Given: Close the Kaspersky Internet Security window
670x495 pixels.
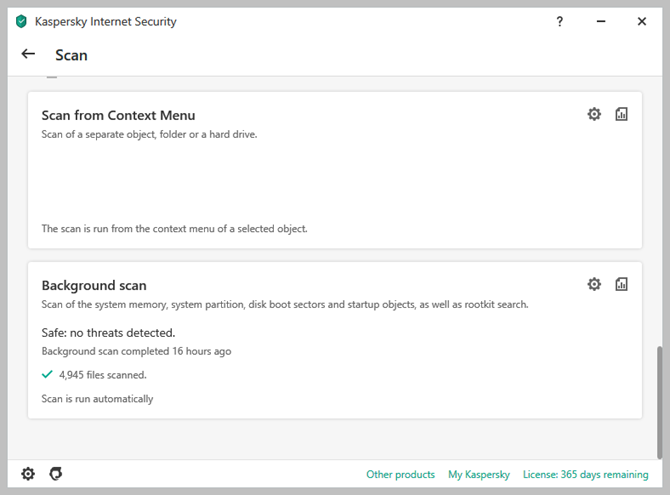Looking at the screenshot, I should click(641, 21).
